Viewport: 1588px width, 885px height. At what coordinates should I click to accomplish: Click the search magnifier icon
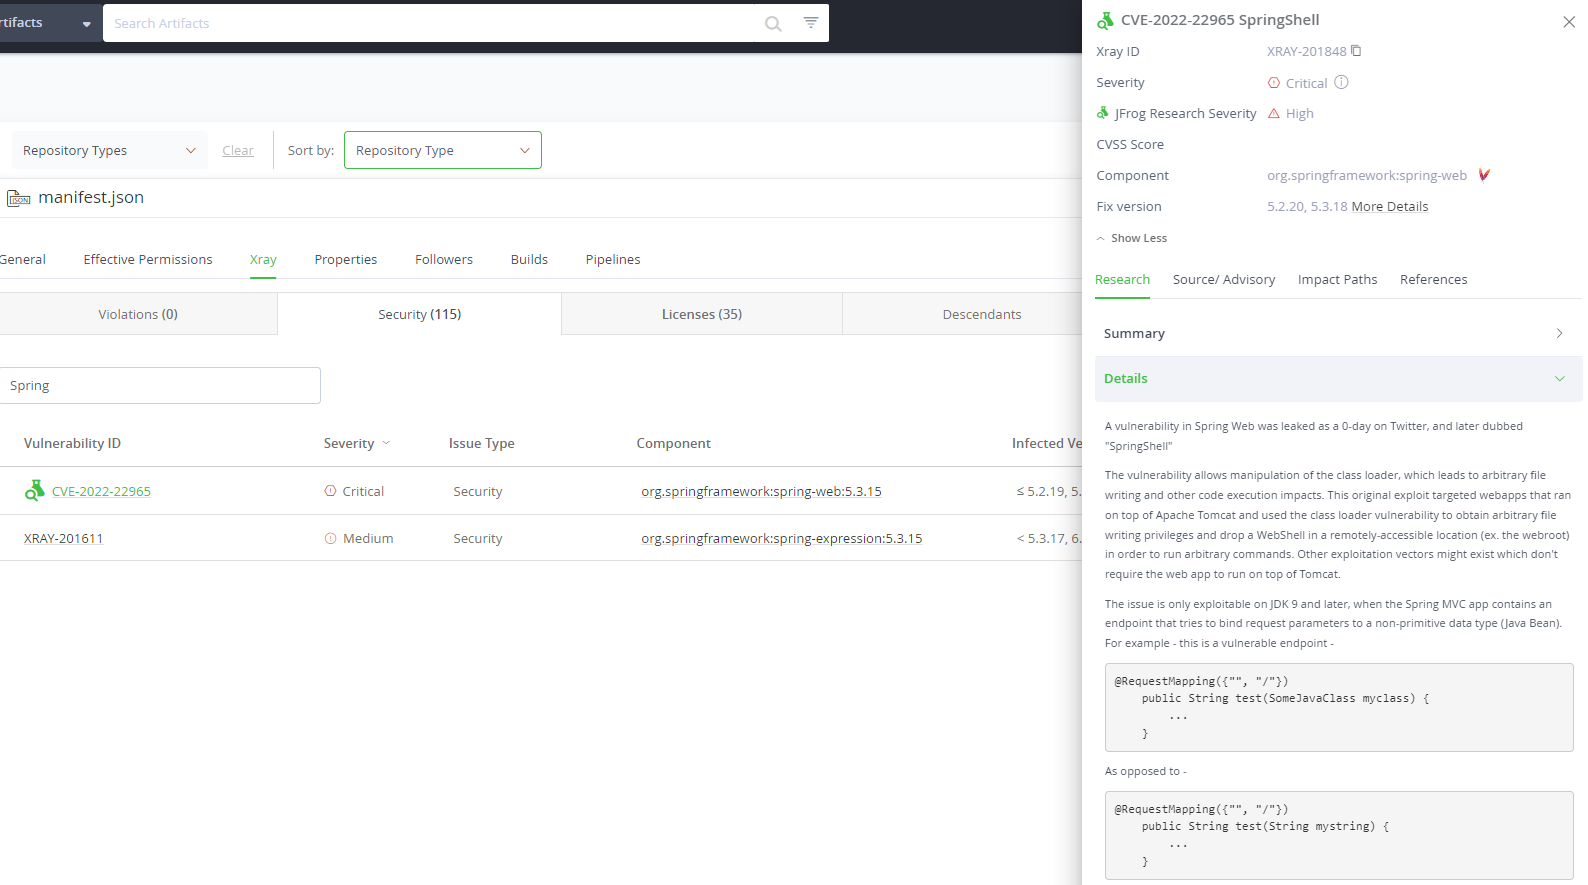click(773, 24)
